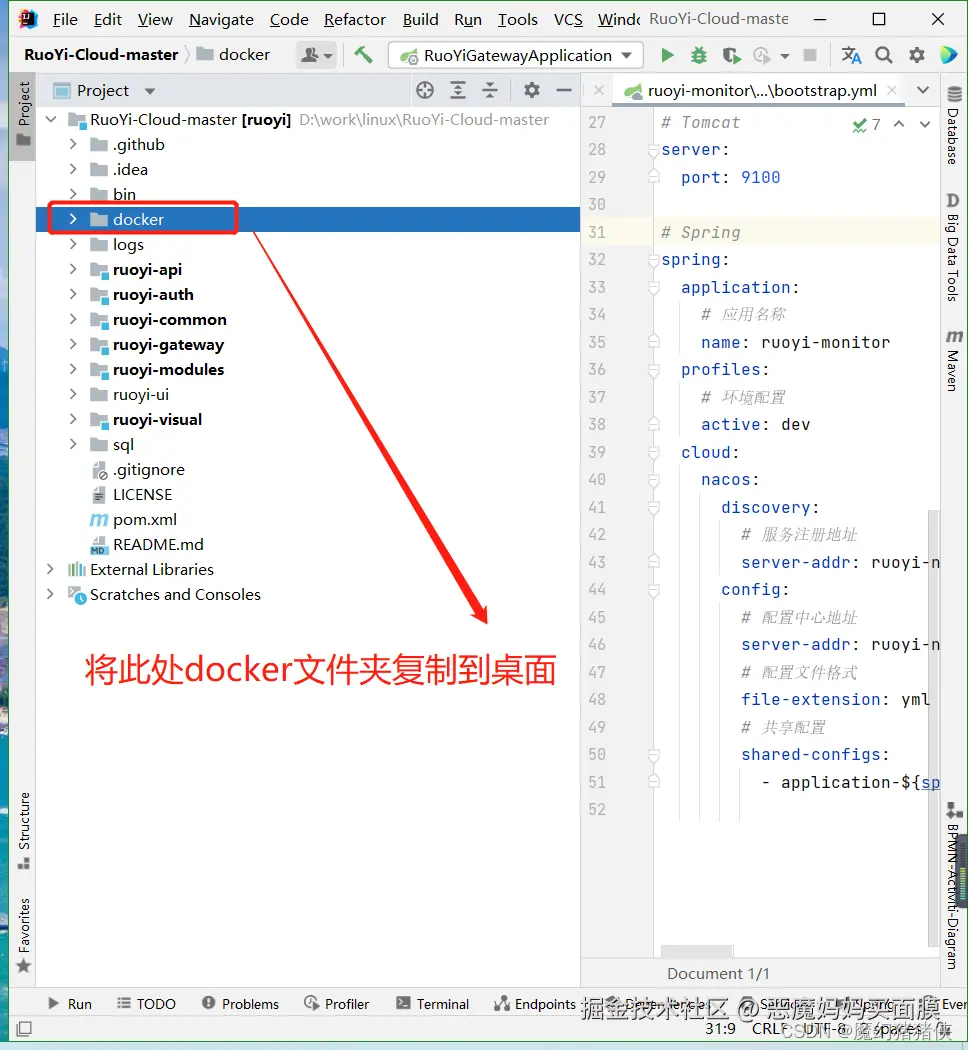Click the Build project hammer icon
968x1050 pixels.
click(363, 54)
